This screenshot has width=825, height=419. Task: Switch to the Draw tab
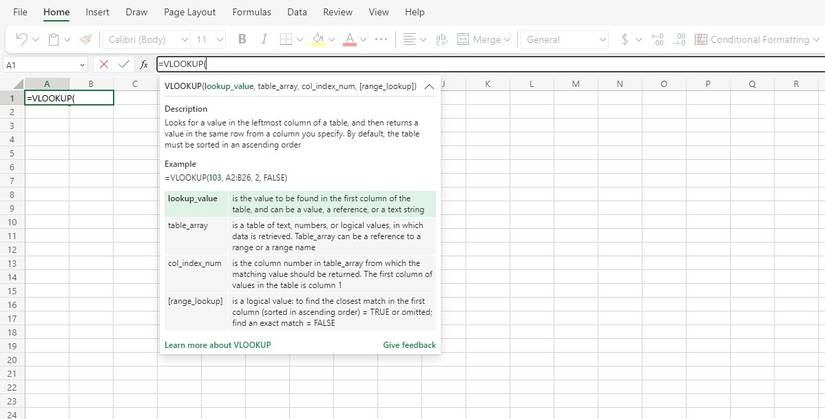(x=136, y=12)
